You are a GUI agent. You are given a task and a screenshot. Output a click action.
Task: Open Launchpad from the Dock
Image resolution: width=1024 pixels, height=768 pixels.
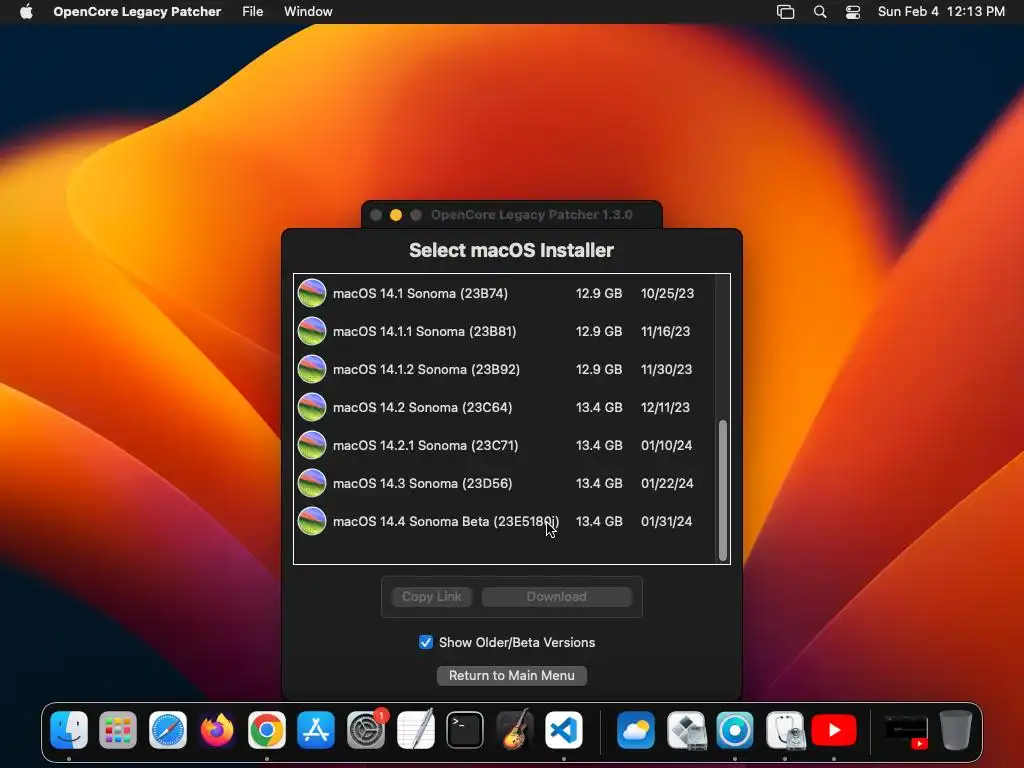click(x=118, y=729)
